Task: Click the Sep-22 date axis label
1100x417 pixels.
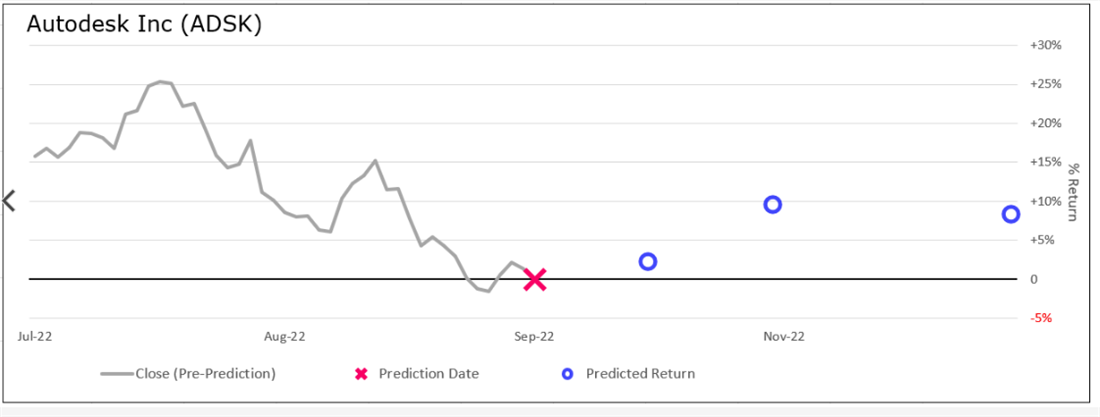Action: (x=534, y=337)
